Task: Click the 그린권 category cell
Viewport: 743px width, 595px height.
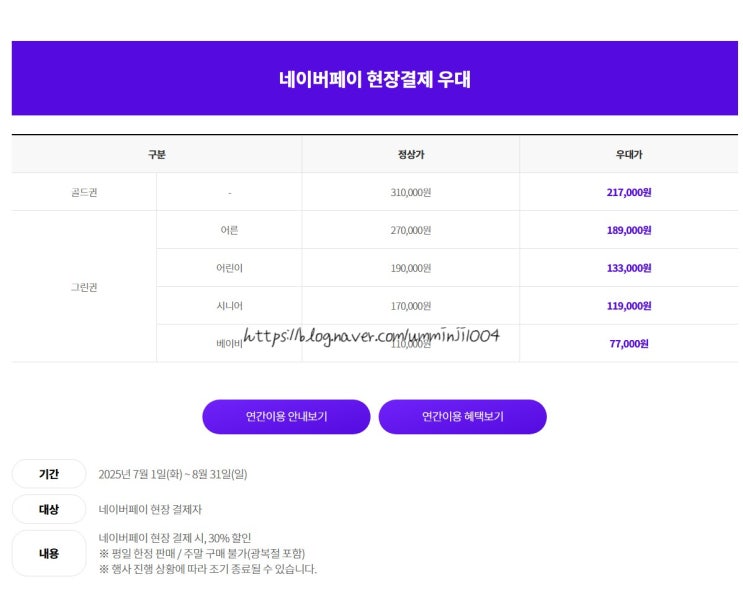Action: pos(84,287)
